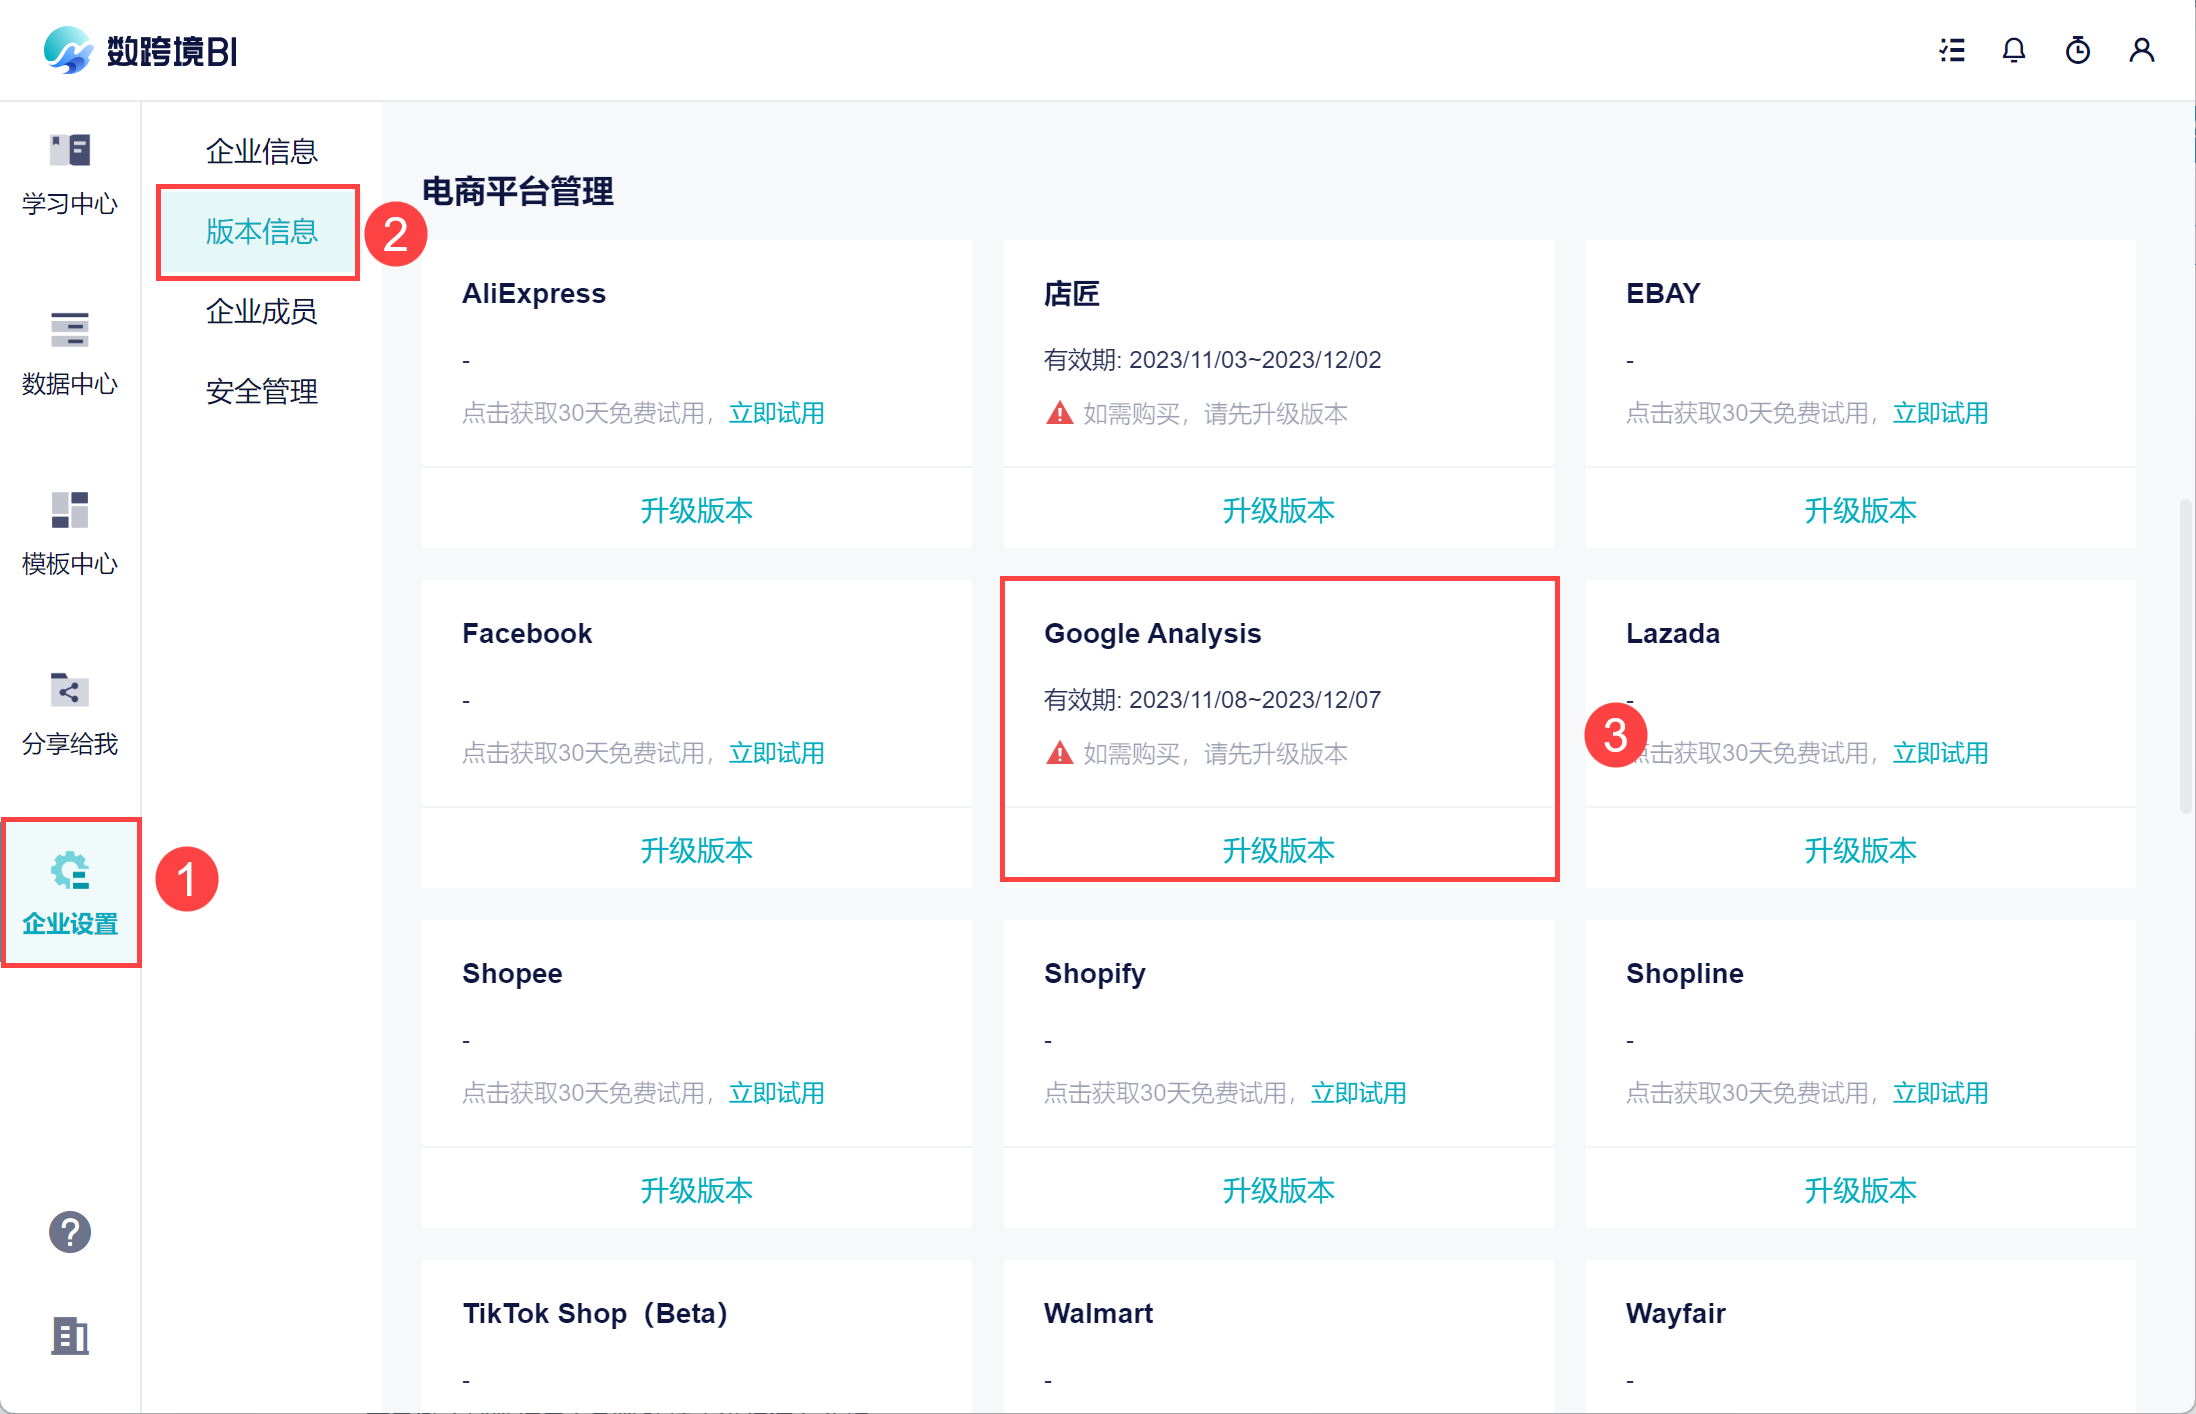Click 立即试用 link for AliExpress
Image resolution: width=2196 pixels, height=1414 pixels.
[776, 413]
